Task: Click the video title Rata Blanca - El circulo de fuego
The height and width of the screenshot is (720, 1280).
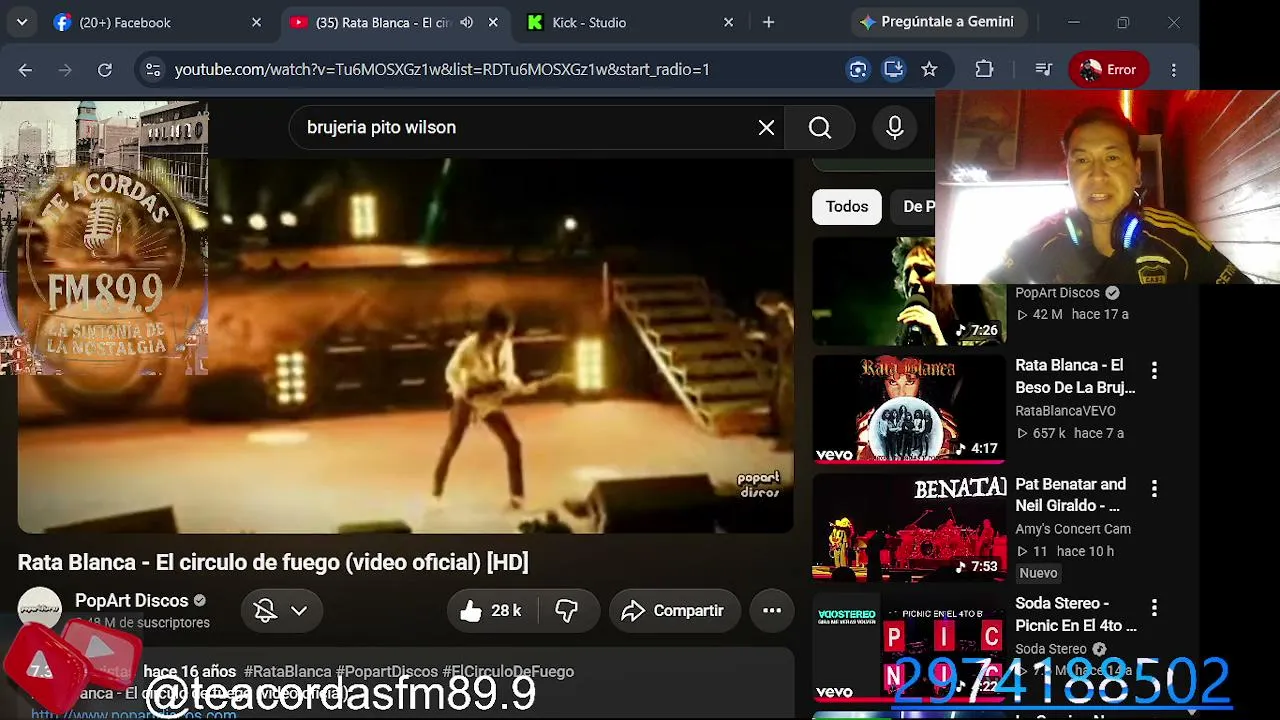Action: [273, 562]
